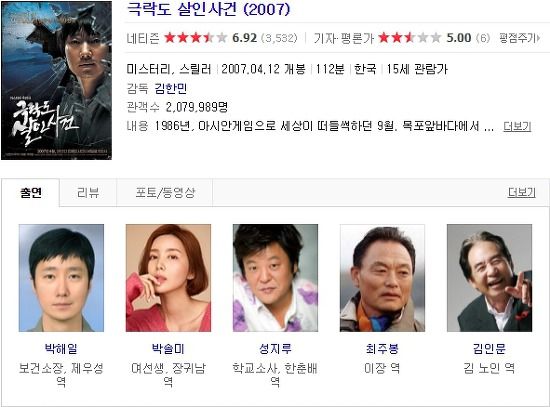Open 박해일 actor photo
This screenshot has height=407, width=550.
click(x=61, y=278)
